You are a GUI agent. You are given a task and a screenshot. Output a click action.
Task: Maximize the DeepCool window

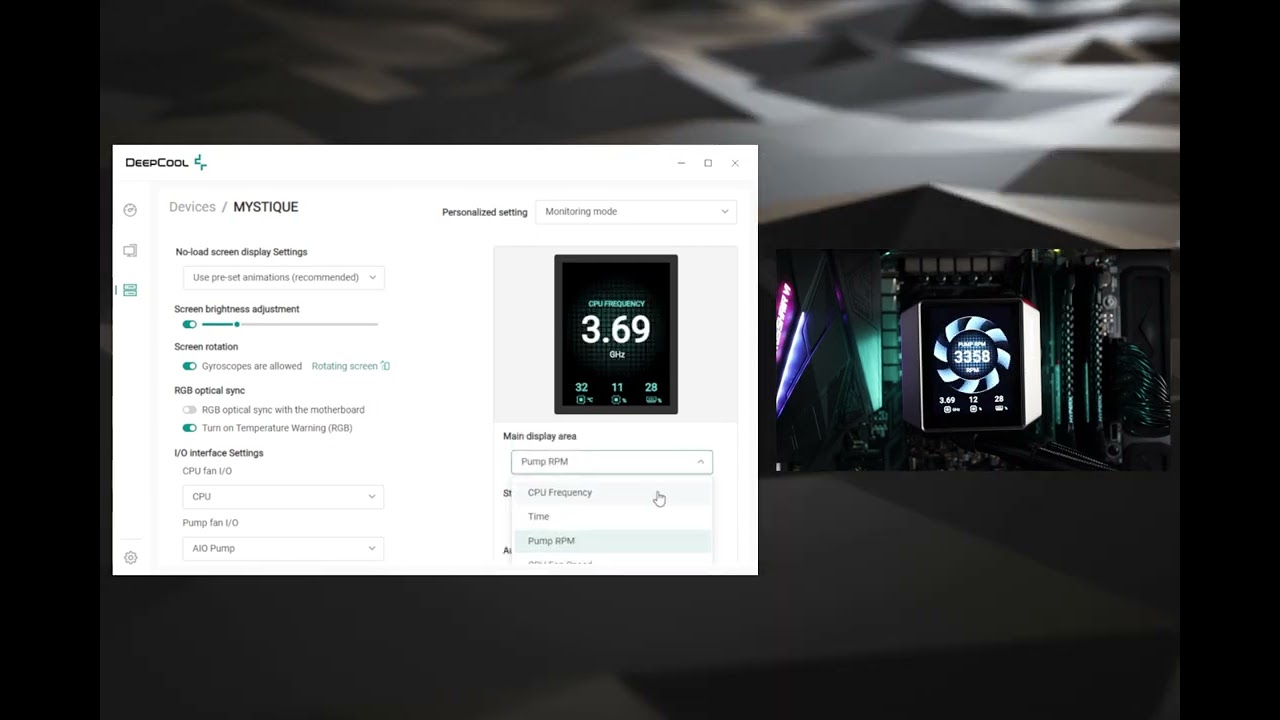click(708, 163)
